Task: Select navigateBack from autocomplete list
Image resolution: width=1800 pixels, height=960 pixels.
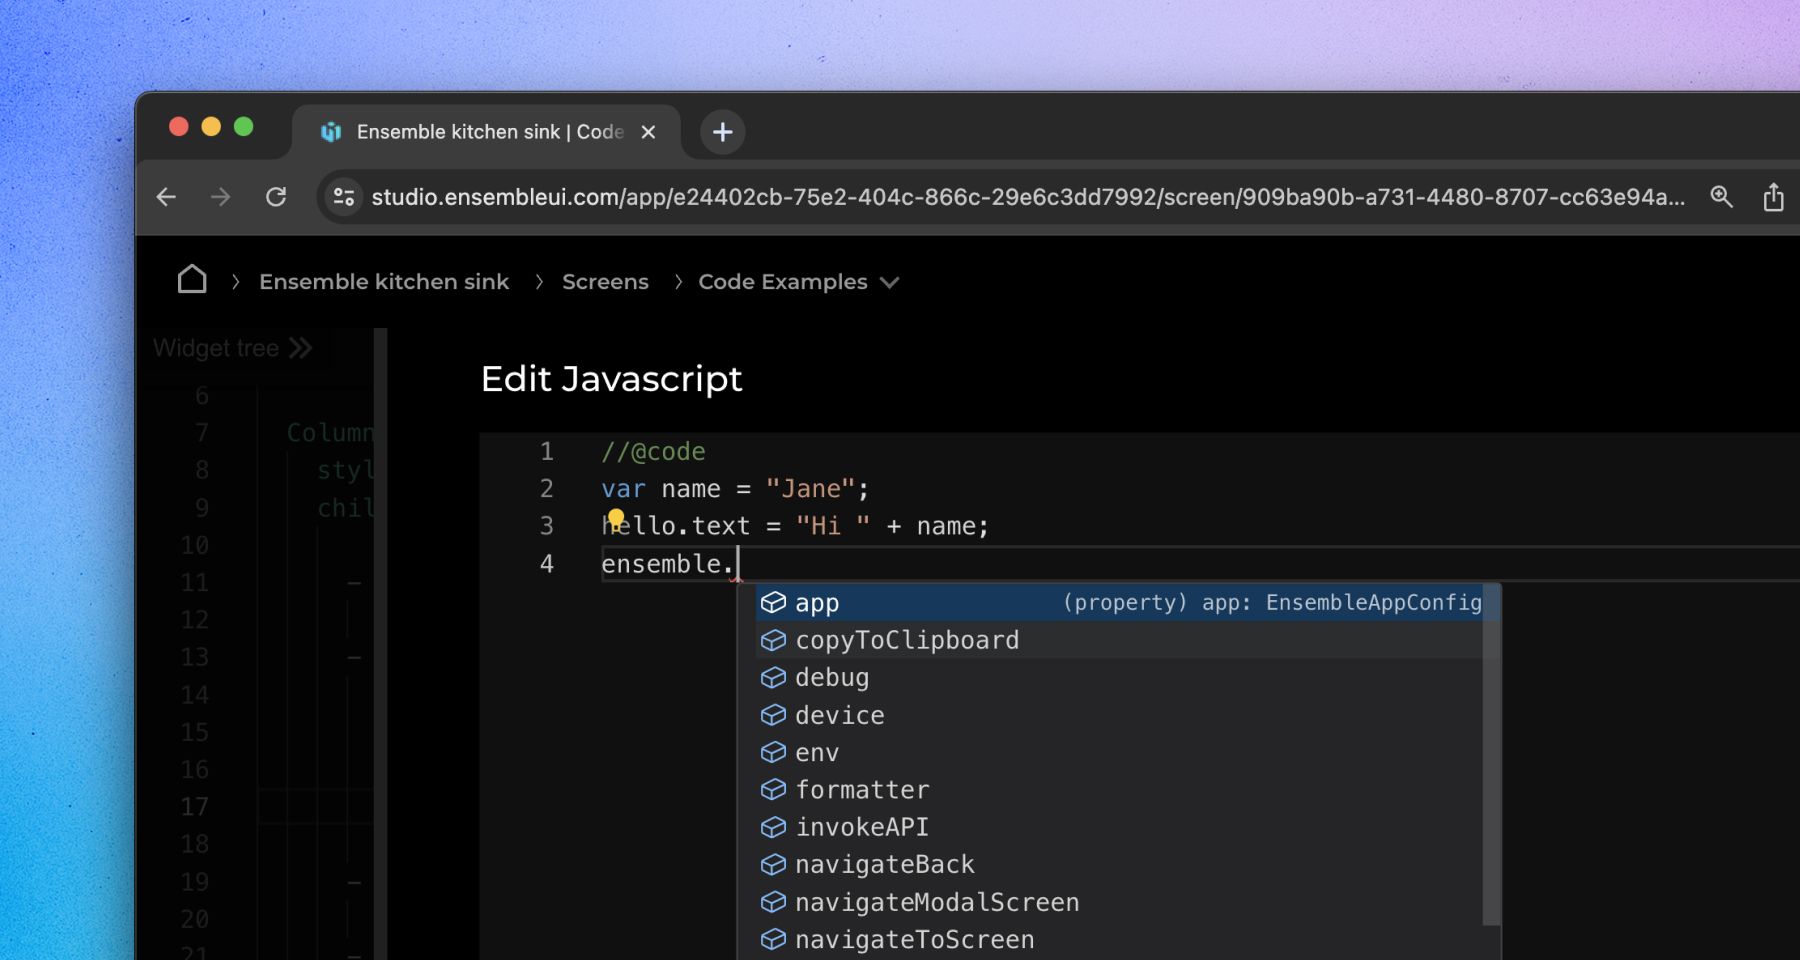Action: (x=1120, y=865)
